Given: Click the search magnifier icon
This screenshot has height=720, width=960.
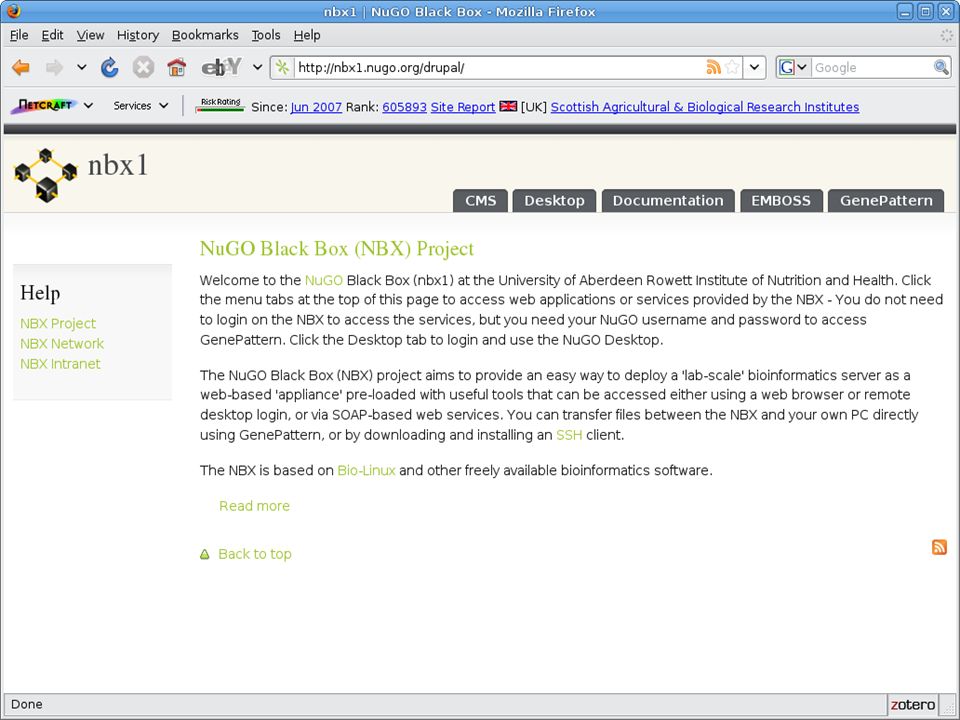Looking at the screenshot, I should tap(941, 67).
